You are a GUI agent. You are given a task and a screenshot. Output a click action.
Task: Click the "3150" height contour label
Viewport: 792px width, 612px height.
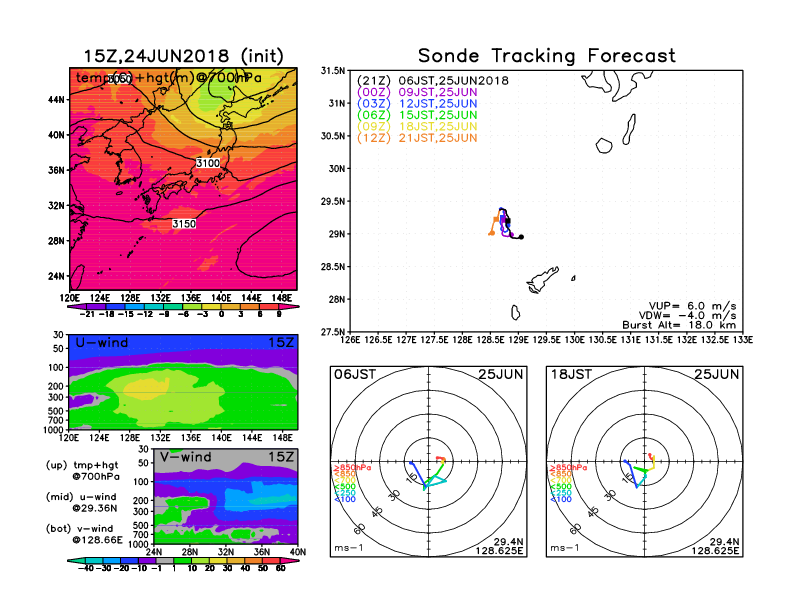tap(184, 224)
